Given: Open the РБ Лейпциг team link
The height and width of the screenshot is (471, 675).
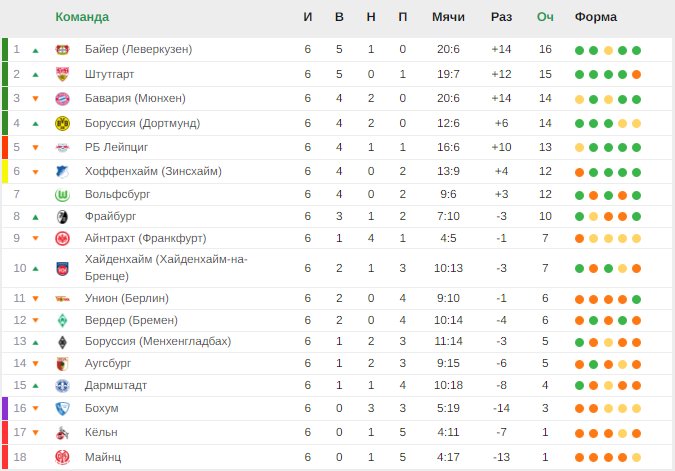Looking at the screenshot, I should coord(116,147).
